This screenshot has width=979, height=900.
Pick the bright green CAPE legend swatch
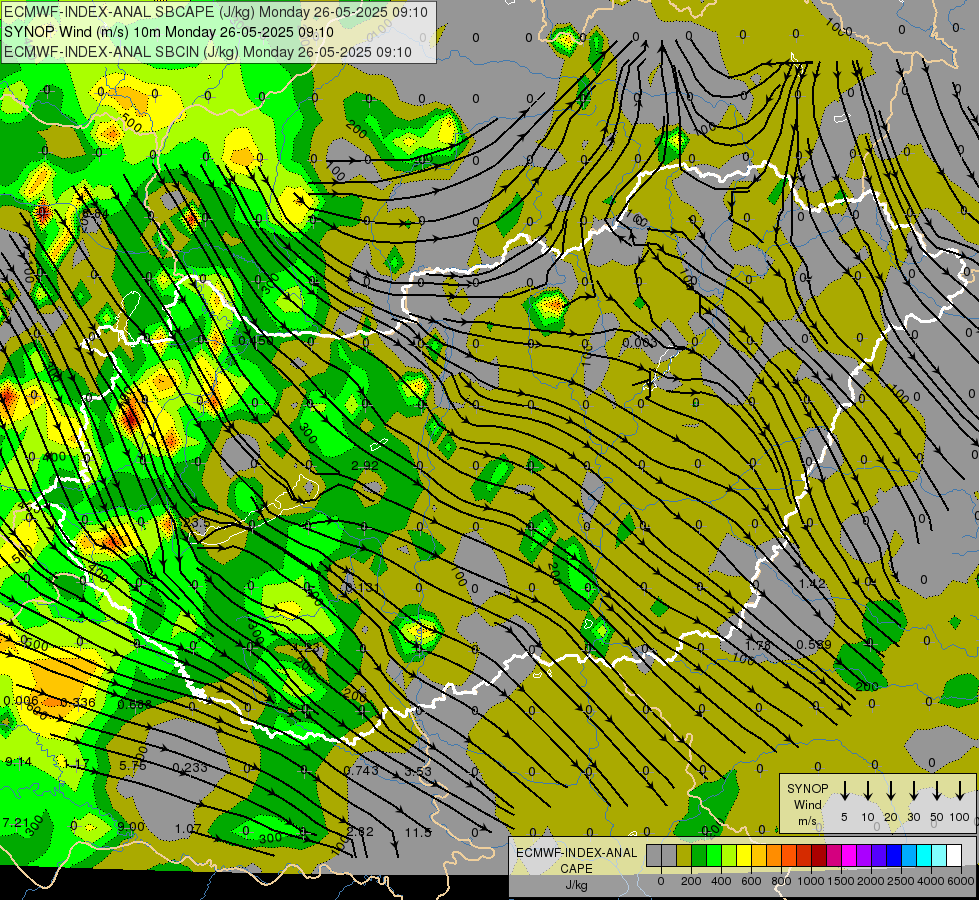coord(714,856)
